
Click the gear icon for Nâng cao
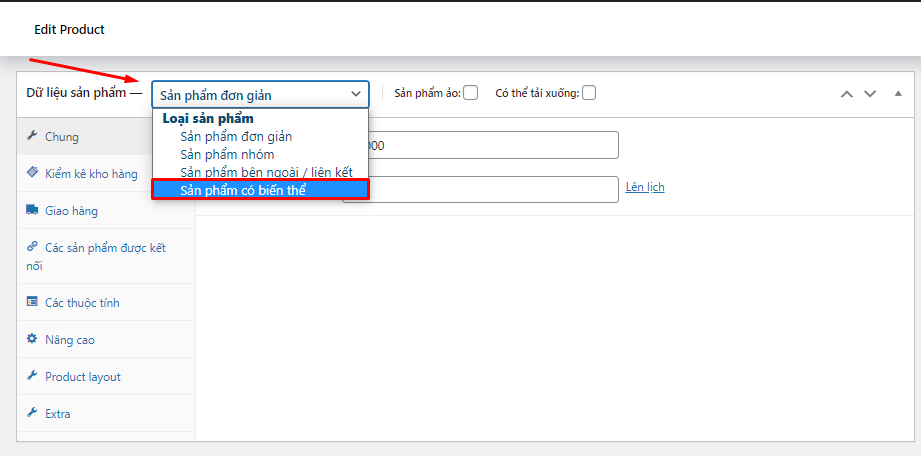[32, 339]
